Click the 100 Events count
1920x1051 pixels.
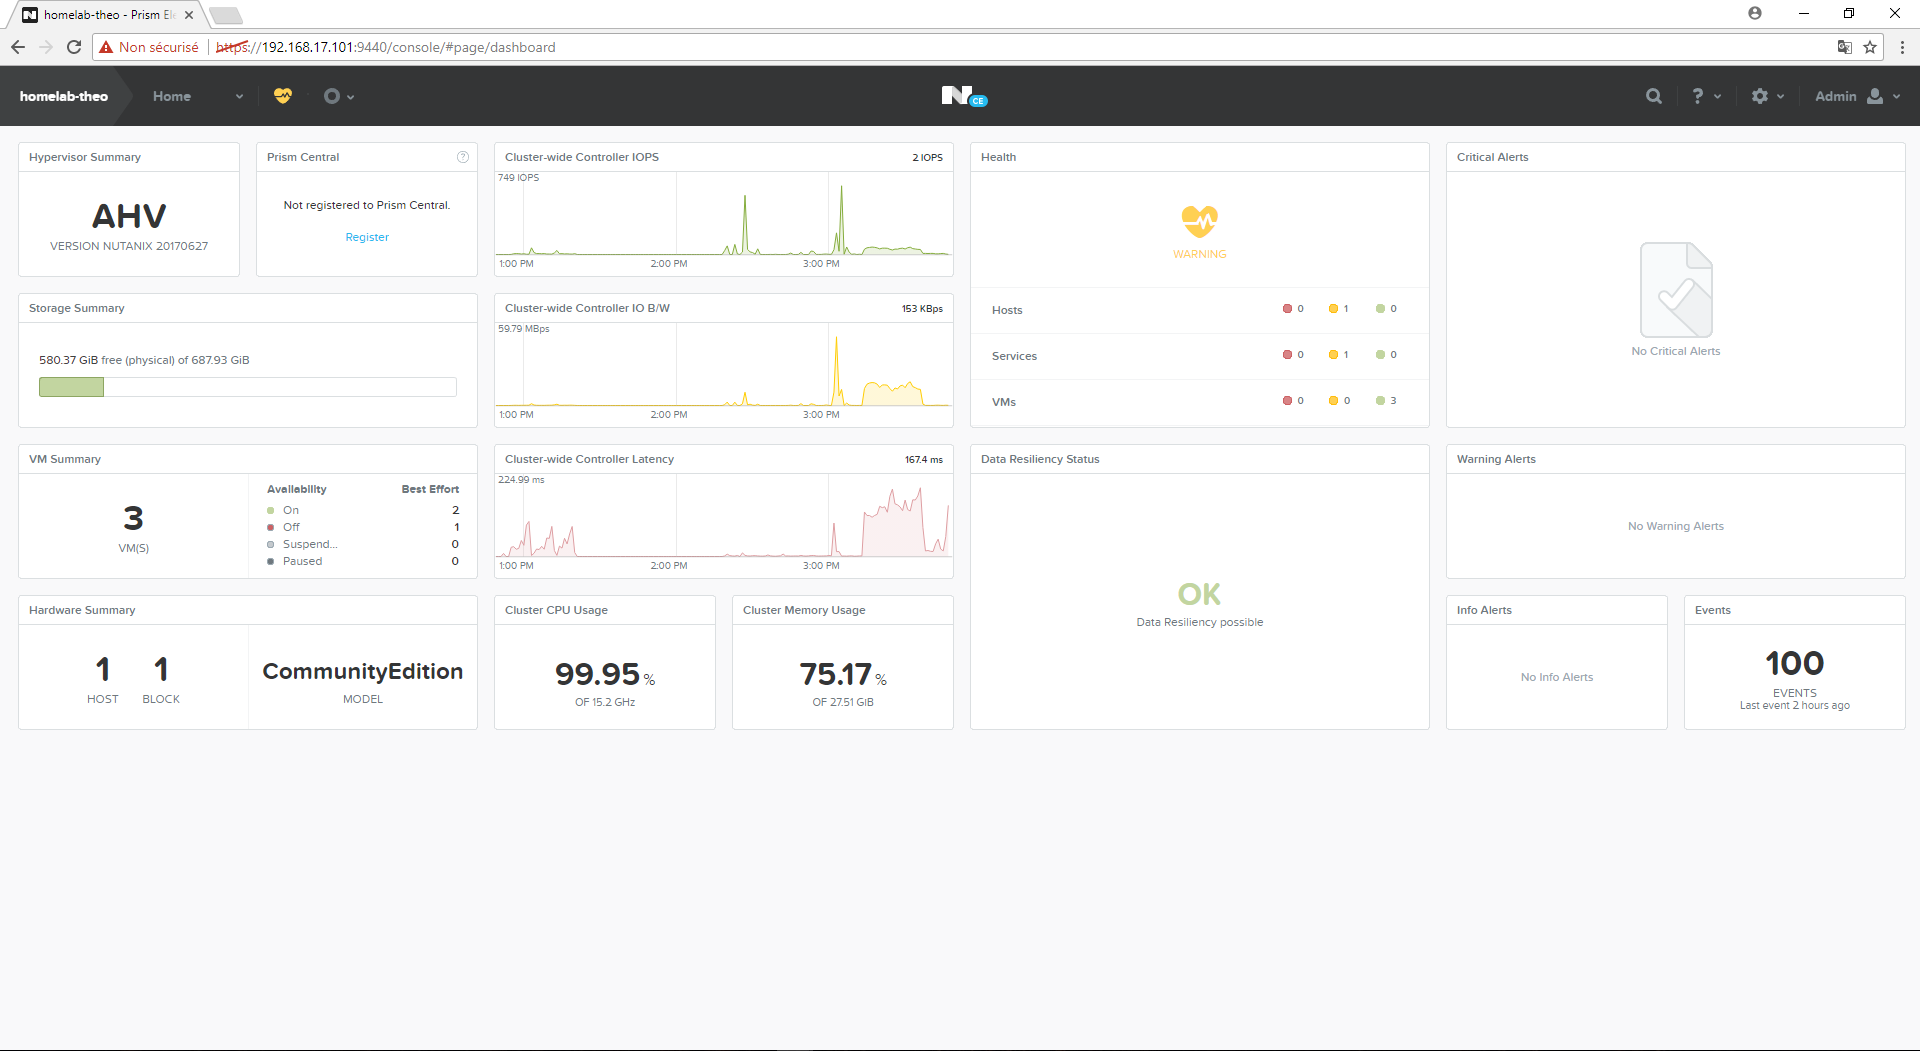(x=1794, y=663)
